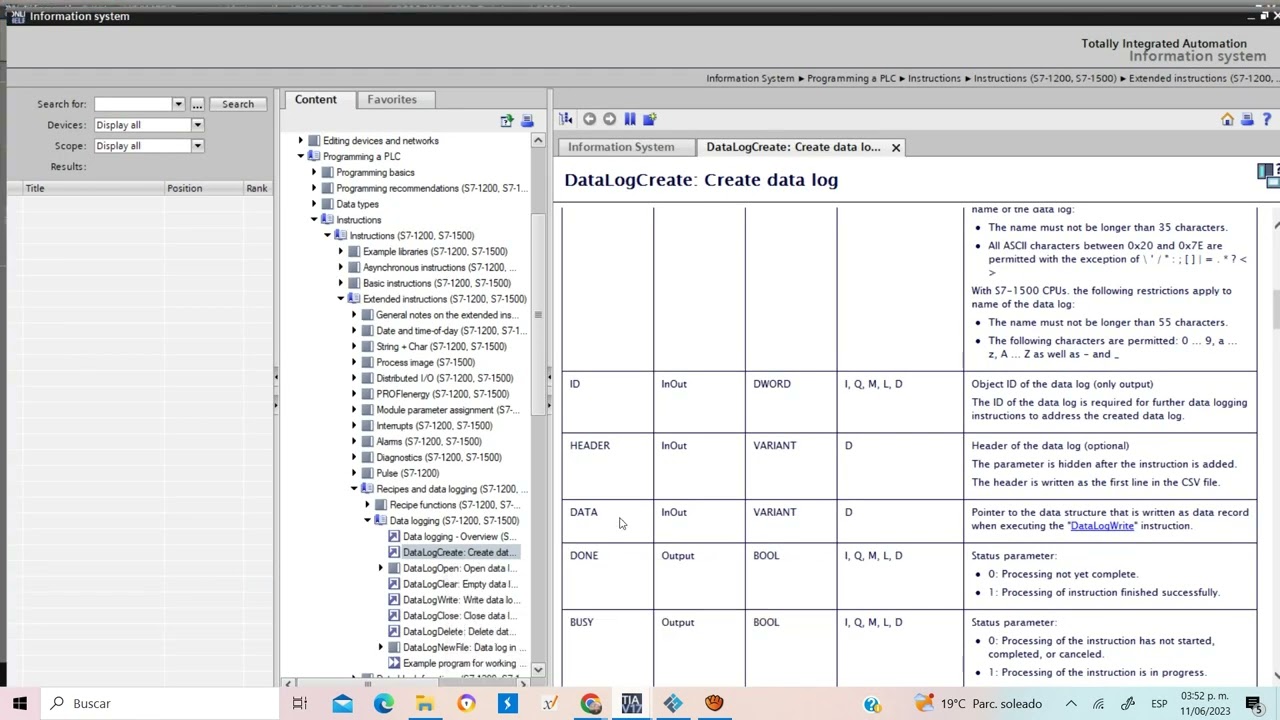Switch to the Favorites tab

pos(392,100)
